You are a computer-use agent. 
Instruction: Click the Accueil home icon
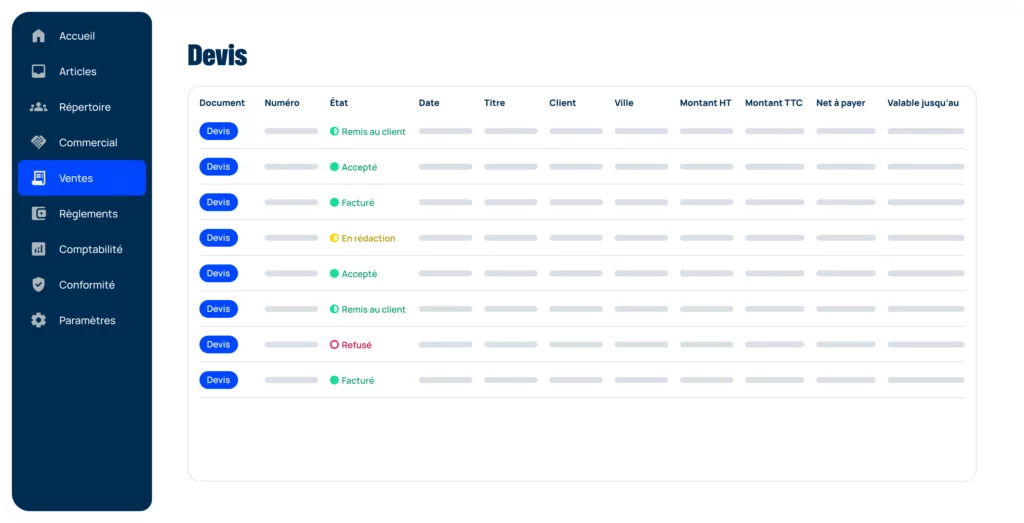point(39,36)
